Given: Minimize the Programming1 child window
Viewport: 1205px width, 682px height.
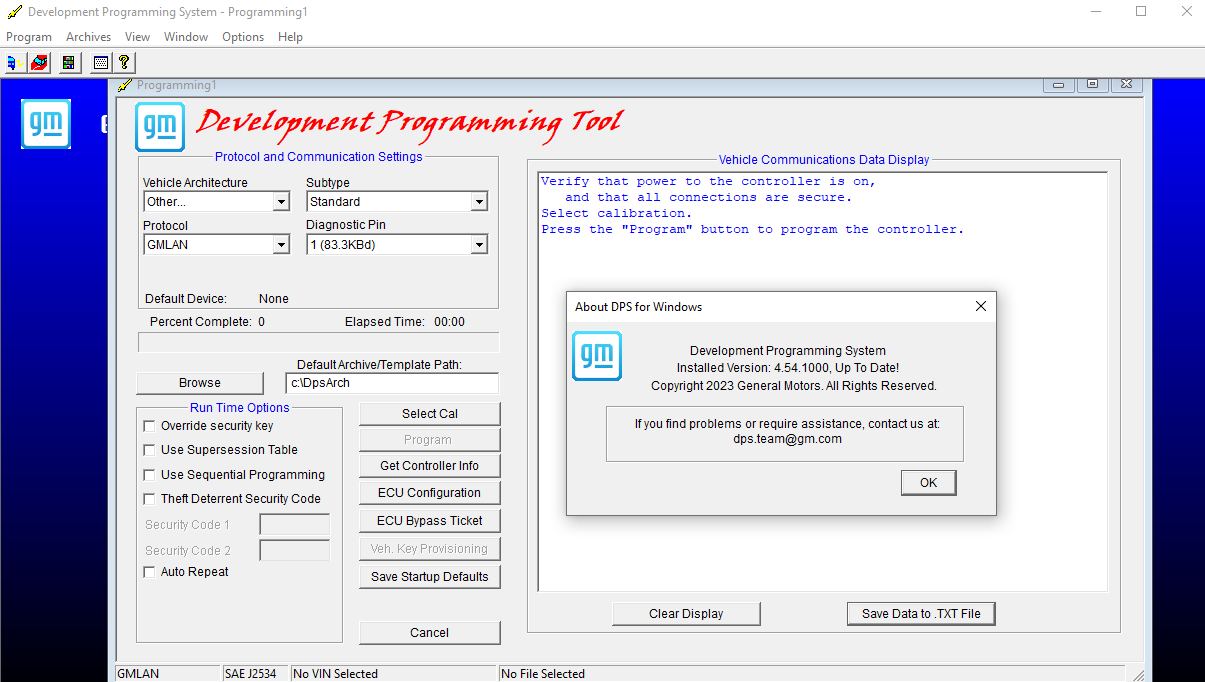Looking at the screenshot, I should (1060, 85).
